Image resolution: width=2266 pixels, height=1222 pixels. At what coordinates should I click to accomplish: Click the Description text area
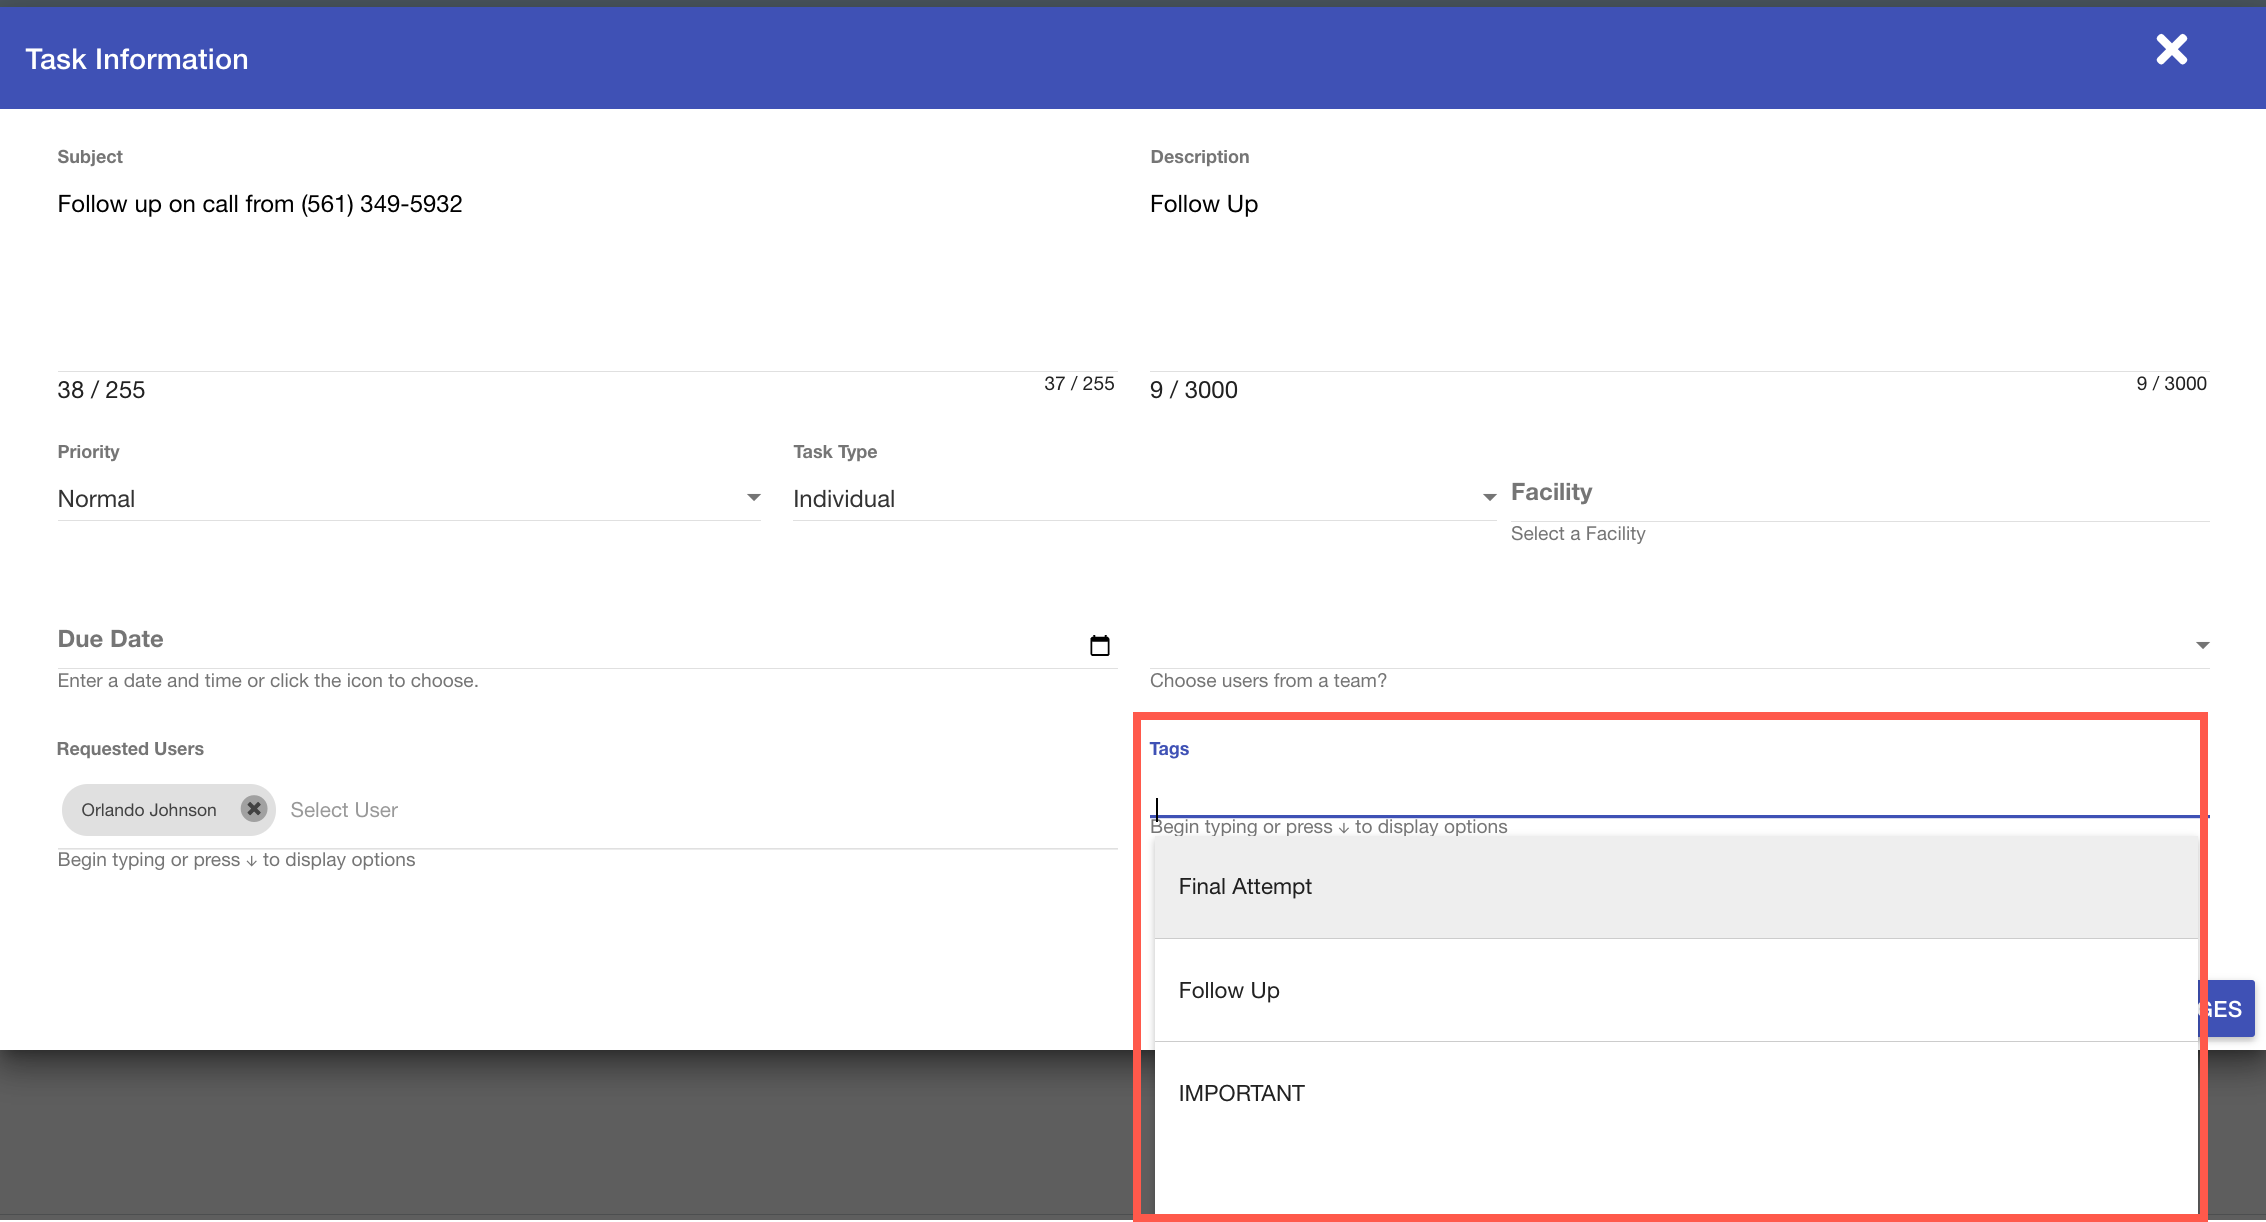tap(1675, 260)
